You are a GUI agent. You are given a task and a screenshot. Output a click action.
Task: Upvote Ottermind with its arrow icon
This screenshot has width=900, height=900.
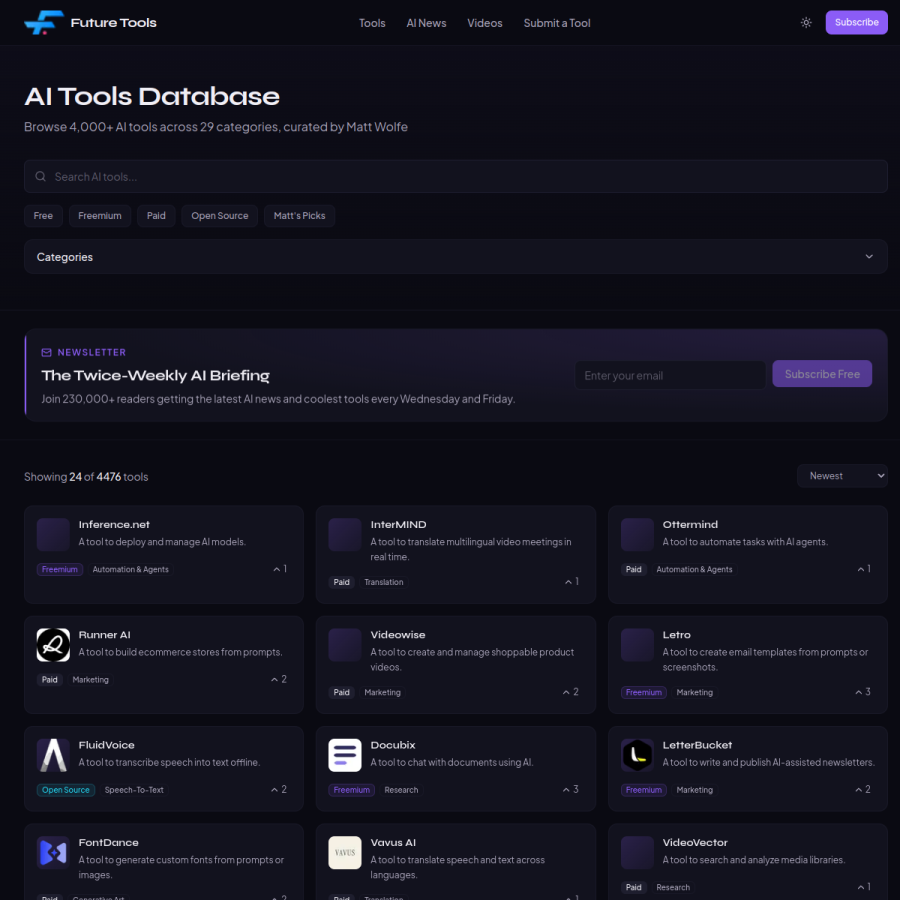coord(860,569)
